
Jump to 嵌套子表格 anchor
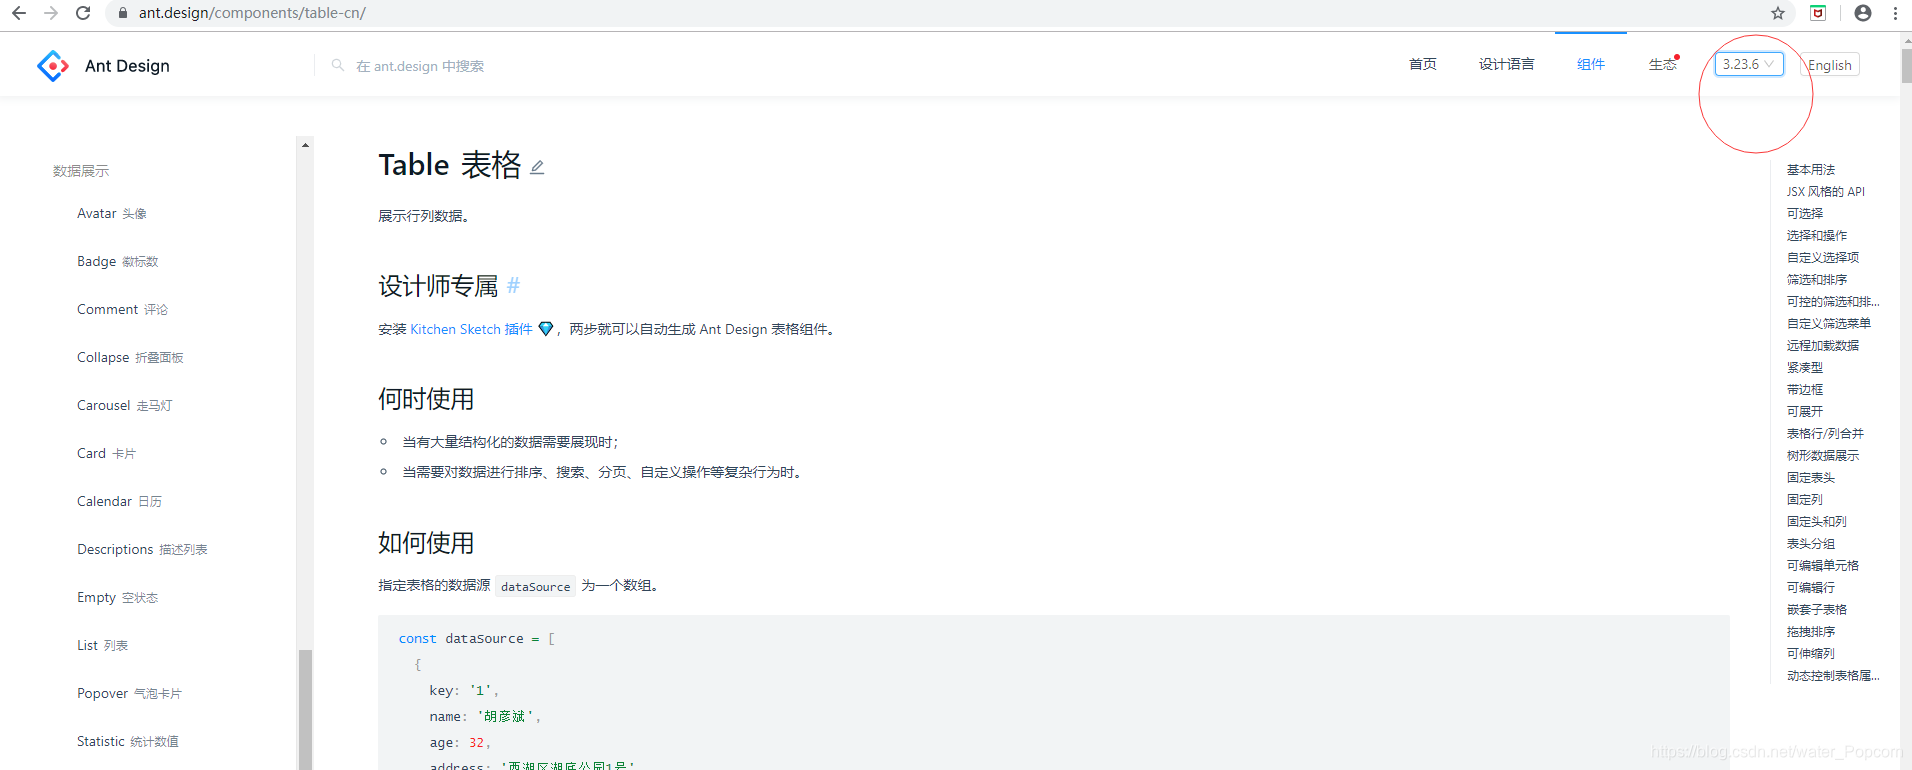[x=1817, y=609]
